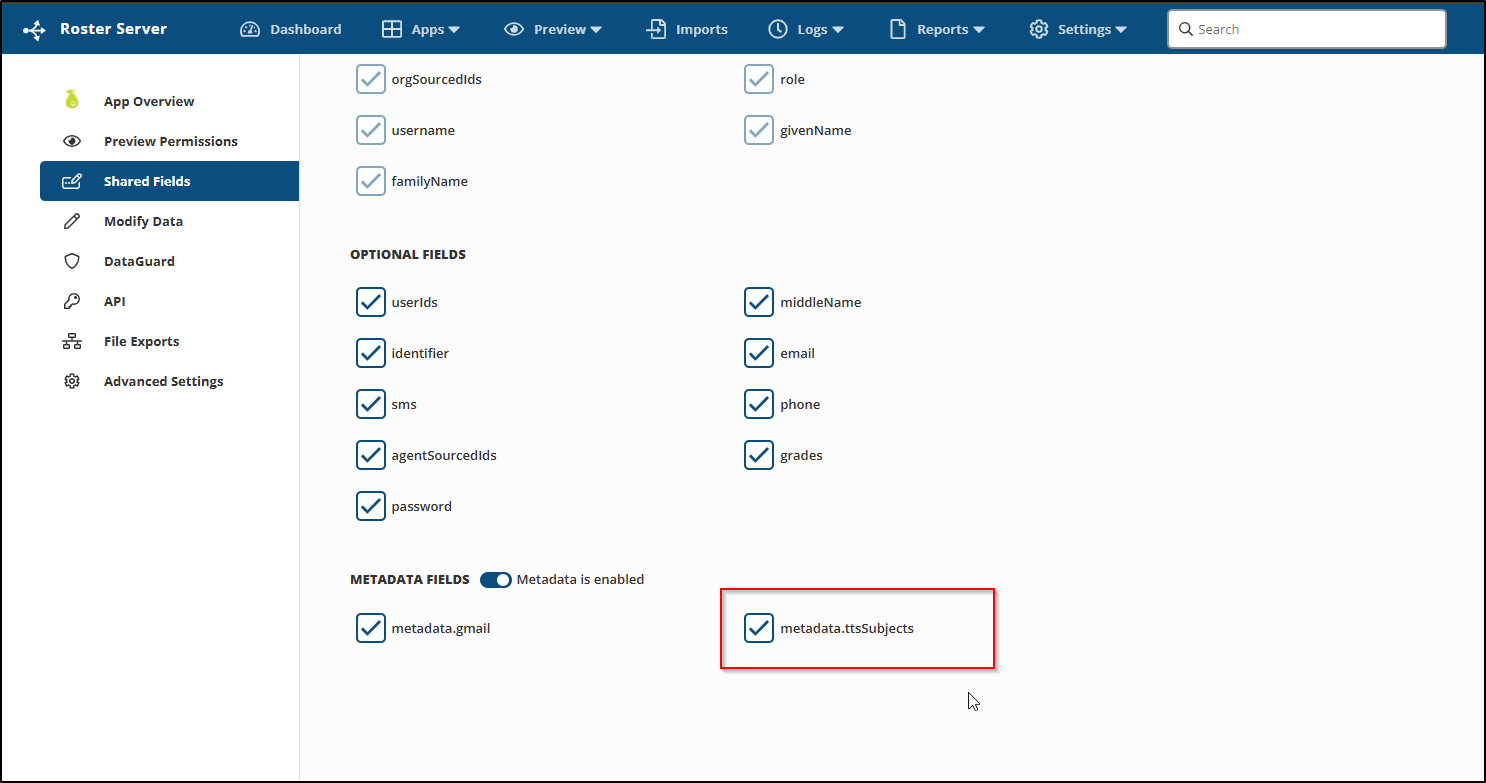Open DataGuard in the sidebar

pyautogui.click(x=169, y=261)
